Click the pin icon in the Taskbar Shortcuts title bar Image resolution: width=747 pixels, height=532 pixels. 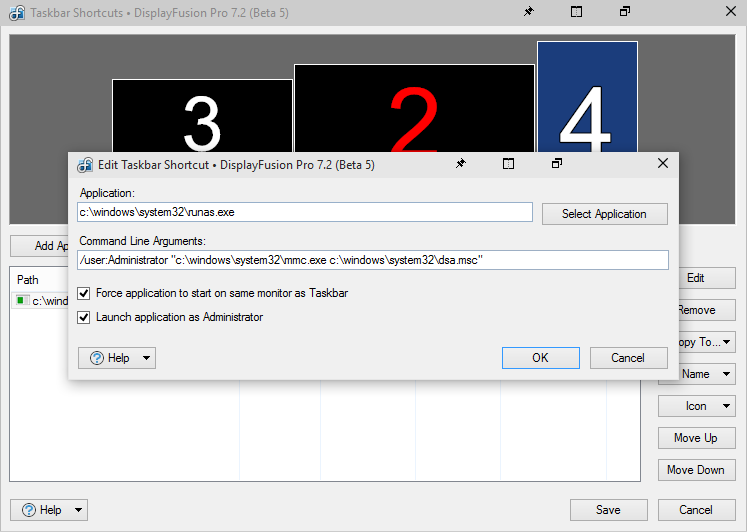pos(528,12)
